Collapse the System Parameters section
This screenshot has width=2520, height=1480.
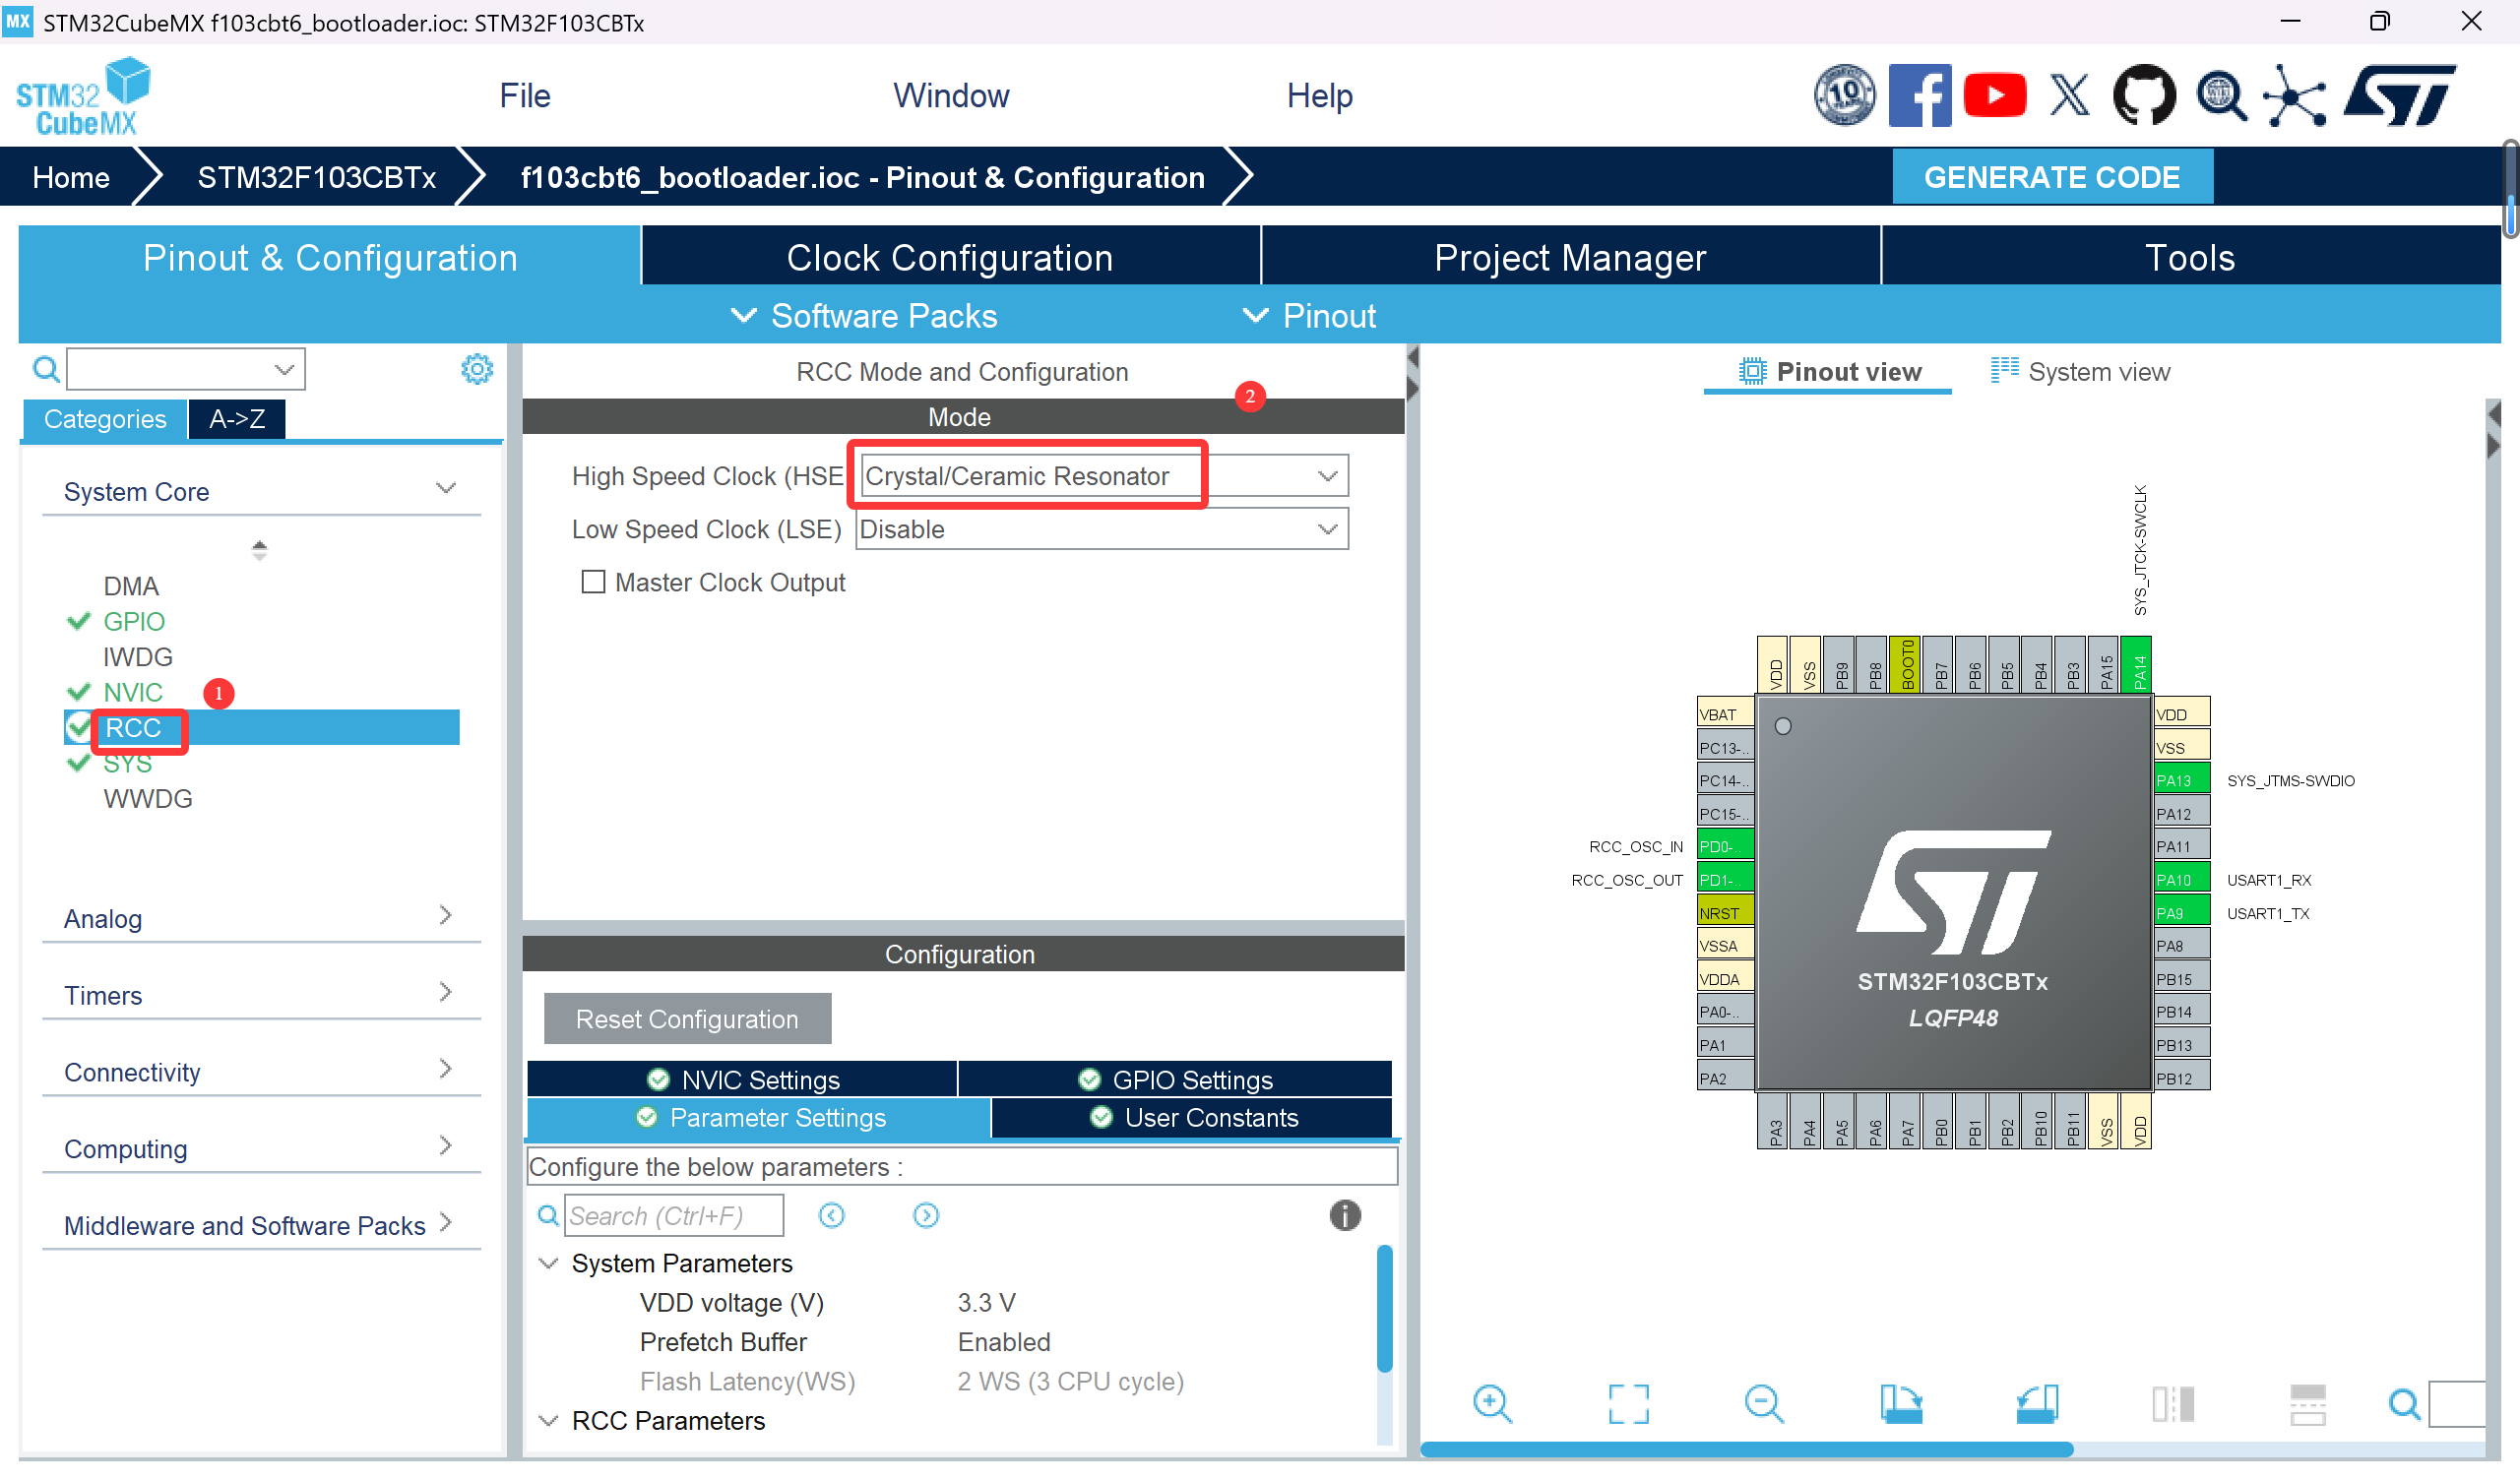coord(548,1262)
